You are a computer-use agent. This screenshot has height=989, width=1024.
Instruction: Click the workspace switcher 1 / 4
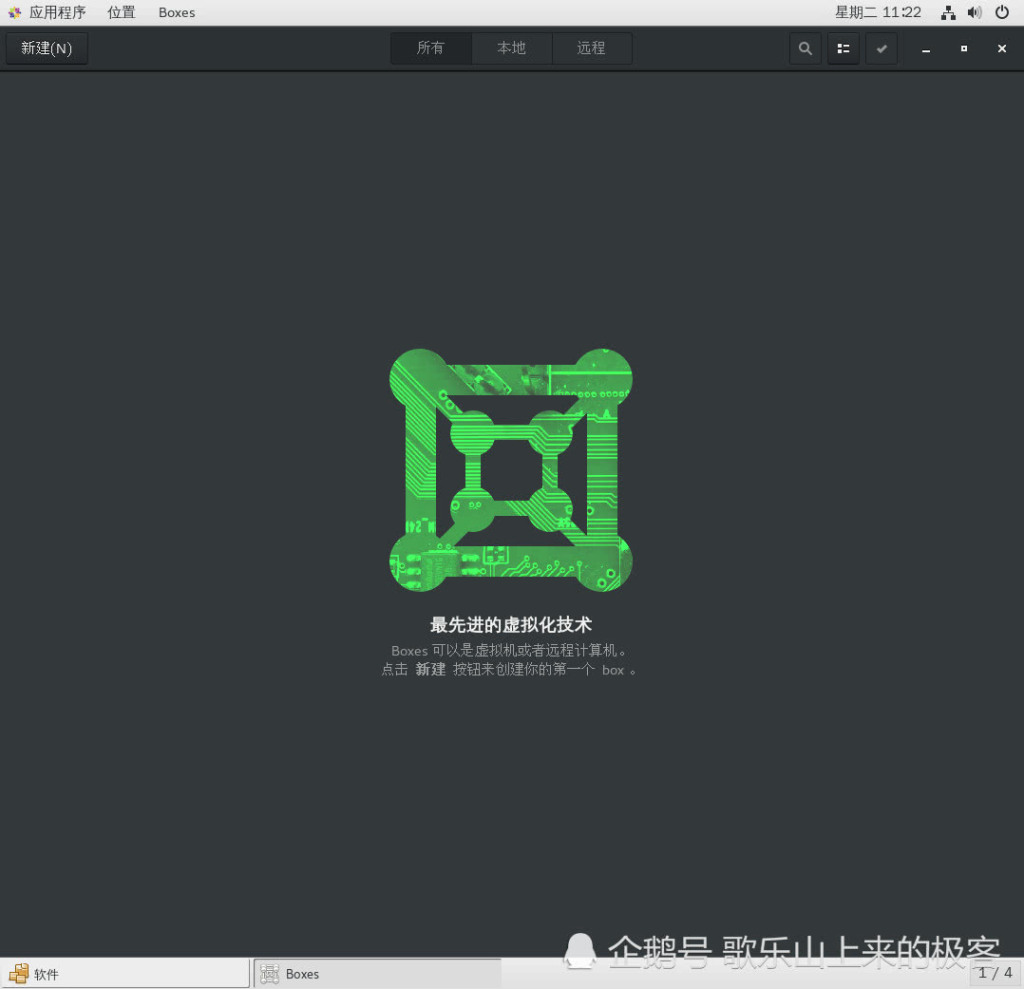[x=995, y=973]
